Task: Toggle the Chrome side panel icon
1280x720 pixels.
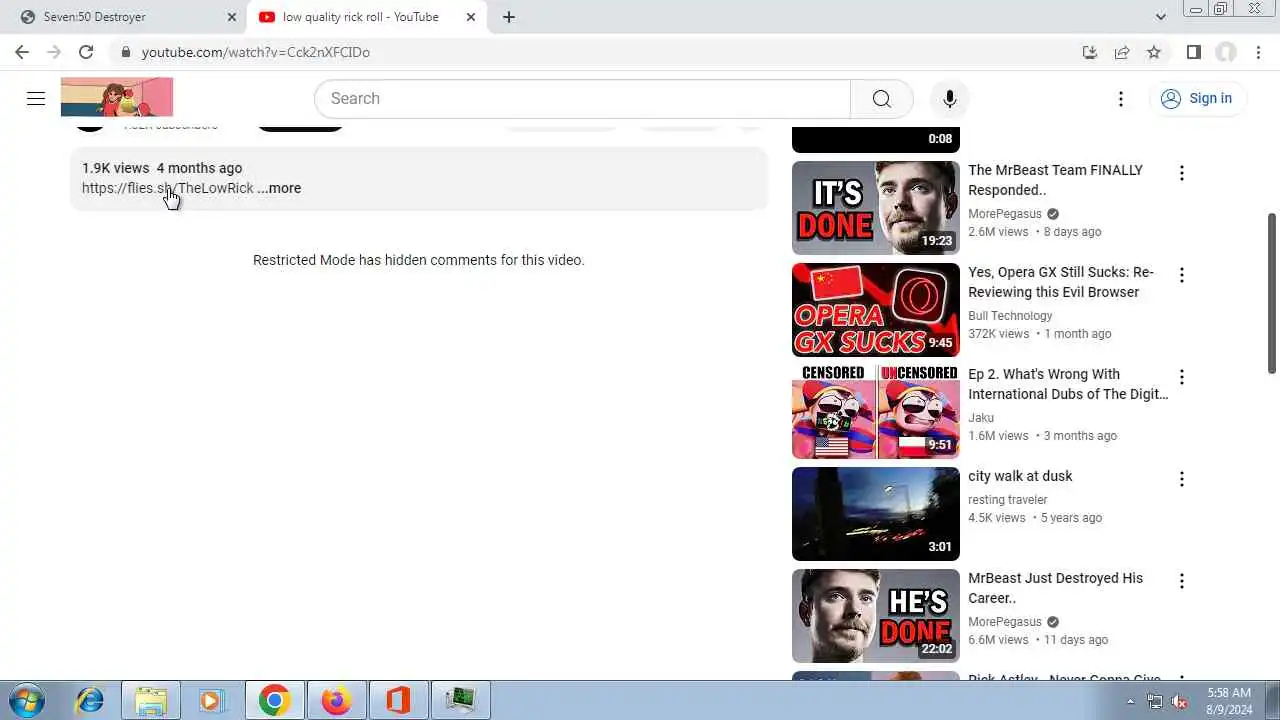Action: [1194, 52]
